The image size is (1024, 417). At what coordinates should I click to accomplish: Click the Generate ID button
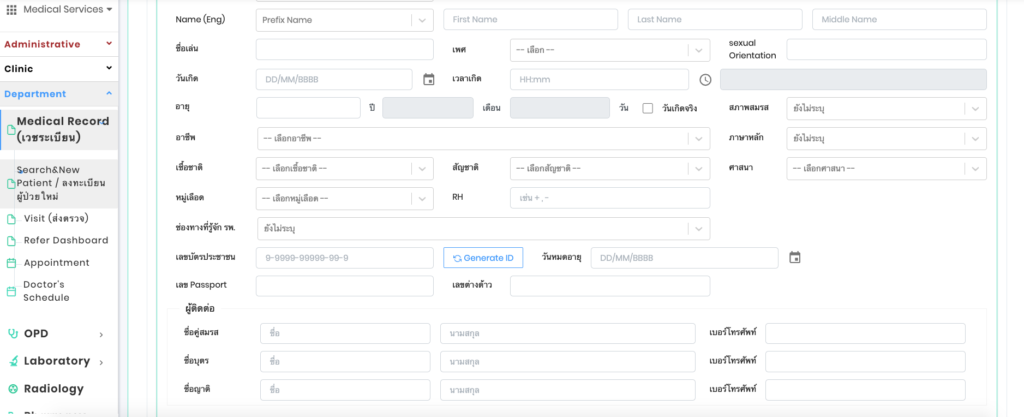(x=483, y=258)
